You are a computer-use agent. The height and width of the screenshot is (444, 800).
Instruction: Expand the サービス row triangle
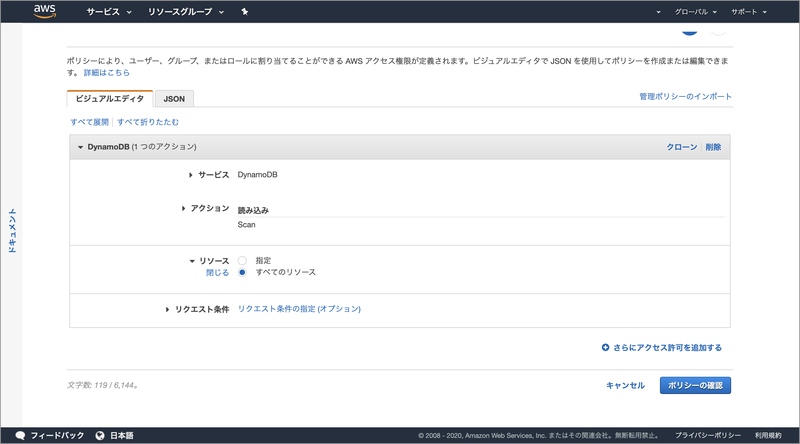(190, 175)
